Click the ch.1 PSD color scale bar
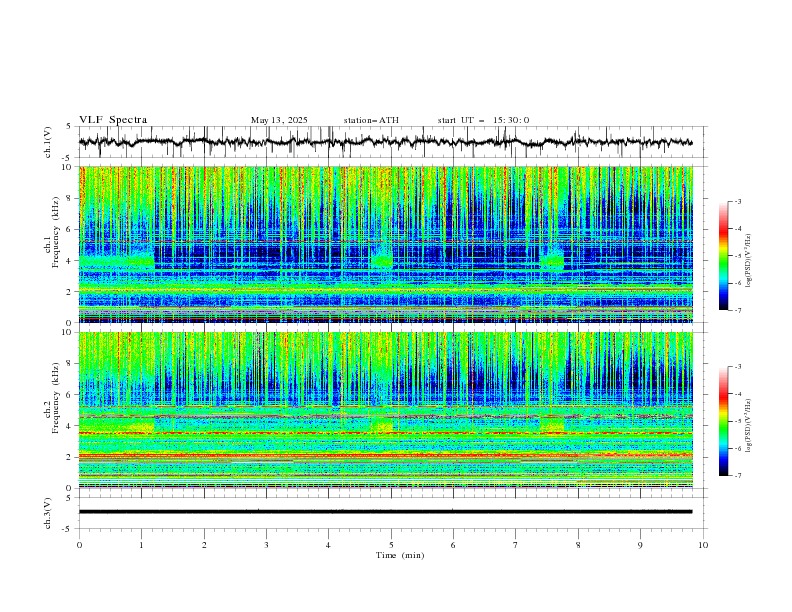792x612 pixels. pos(724,256)
